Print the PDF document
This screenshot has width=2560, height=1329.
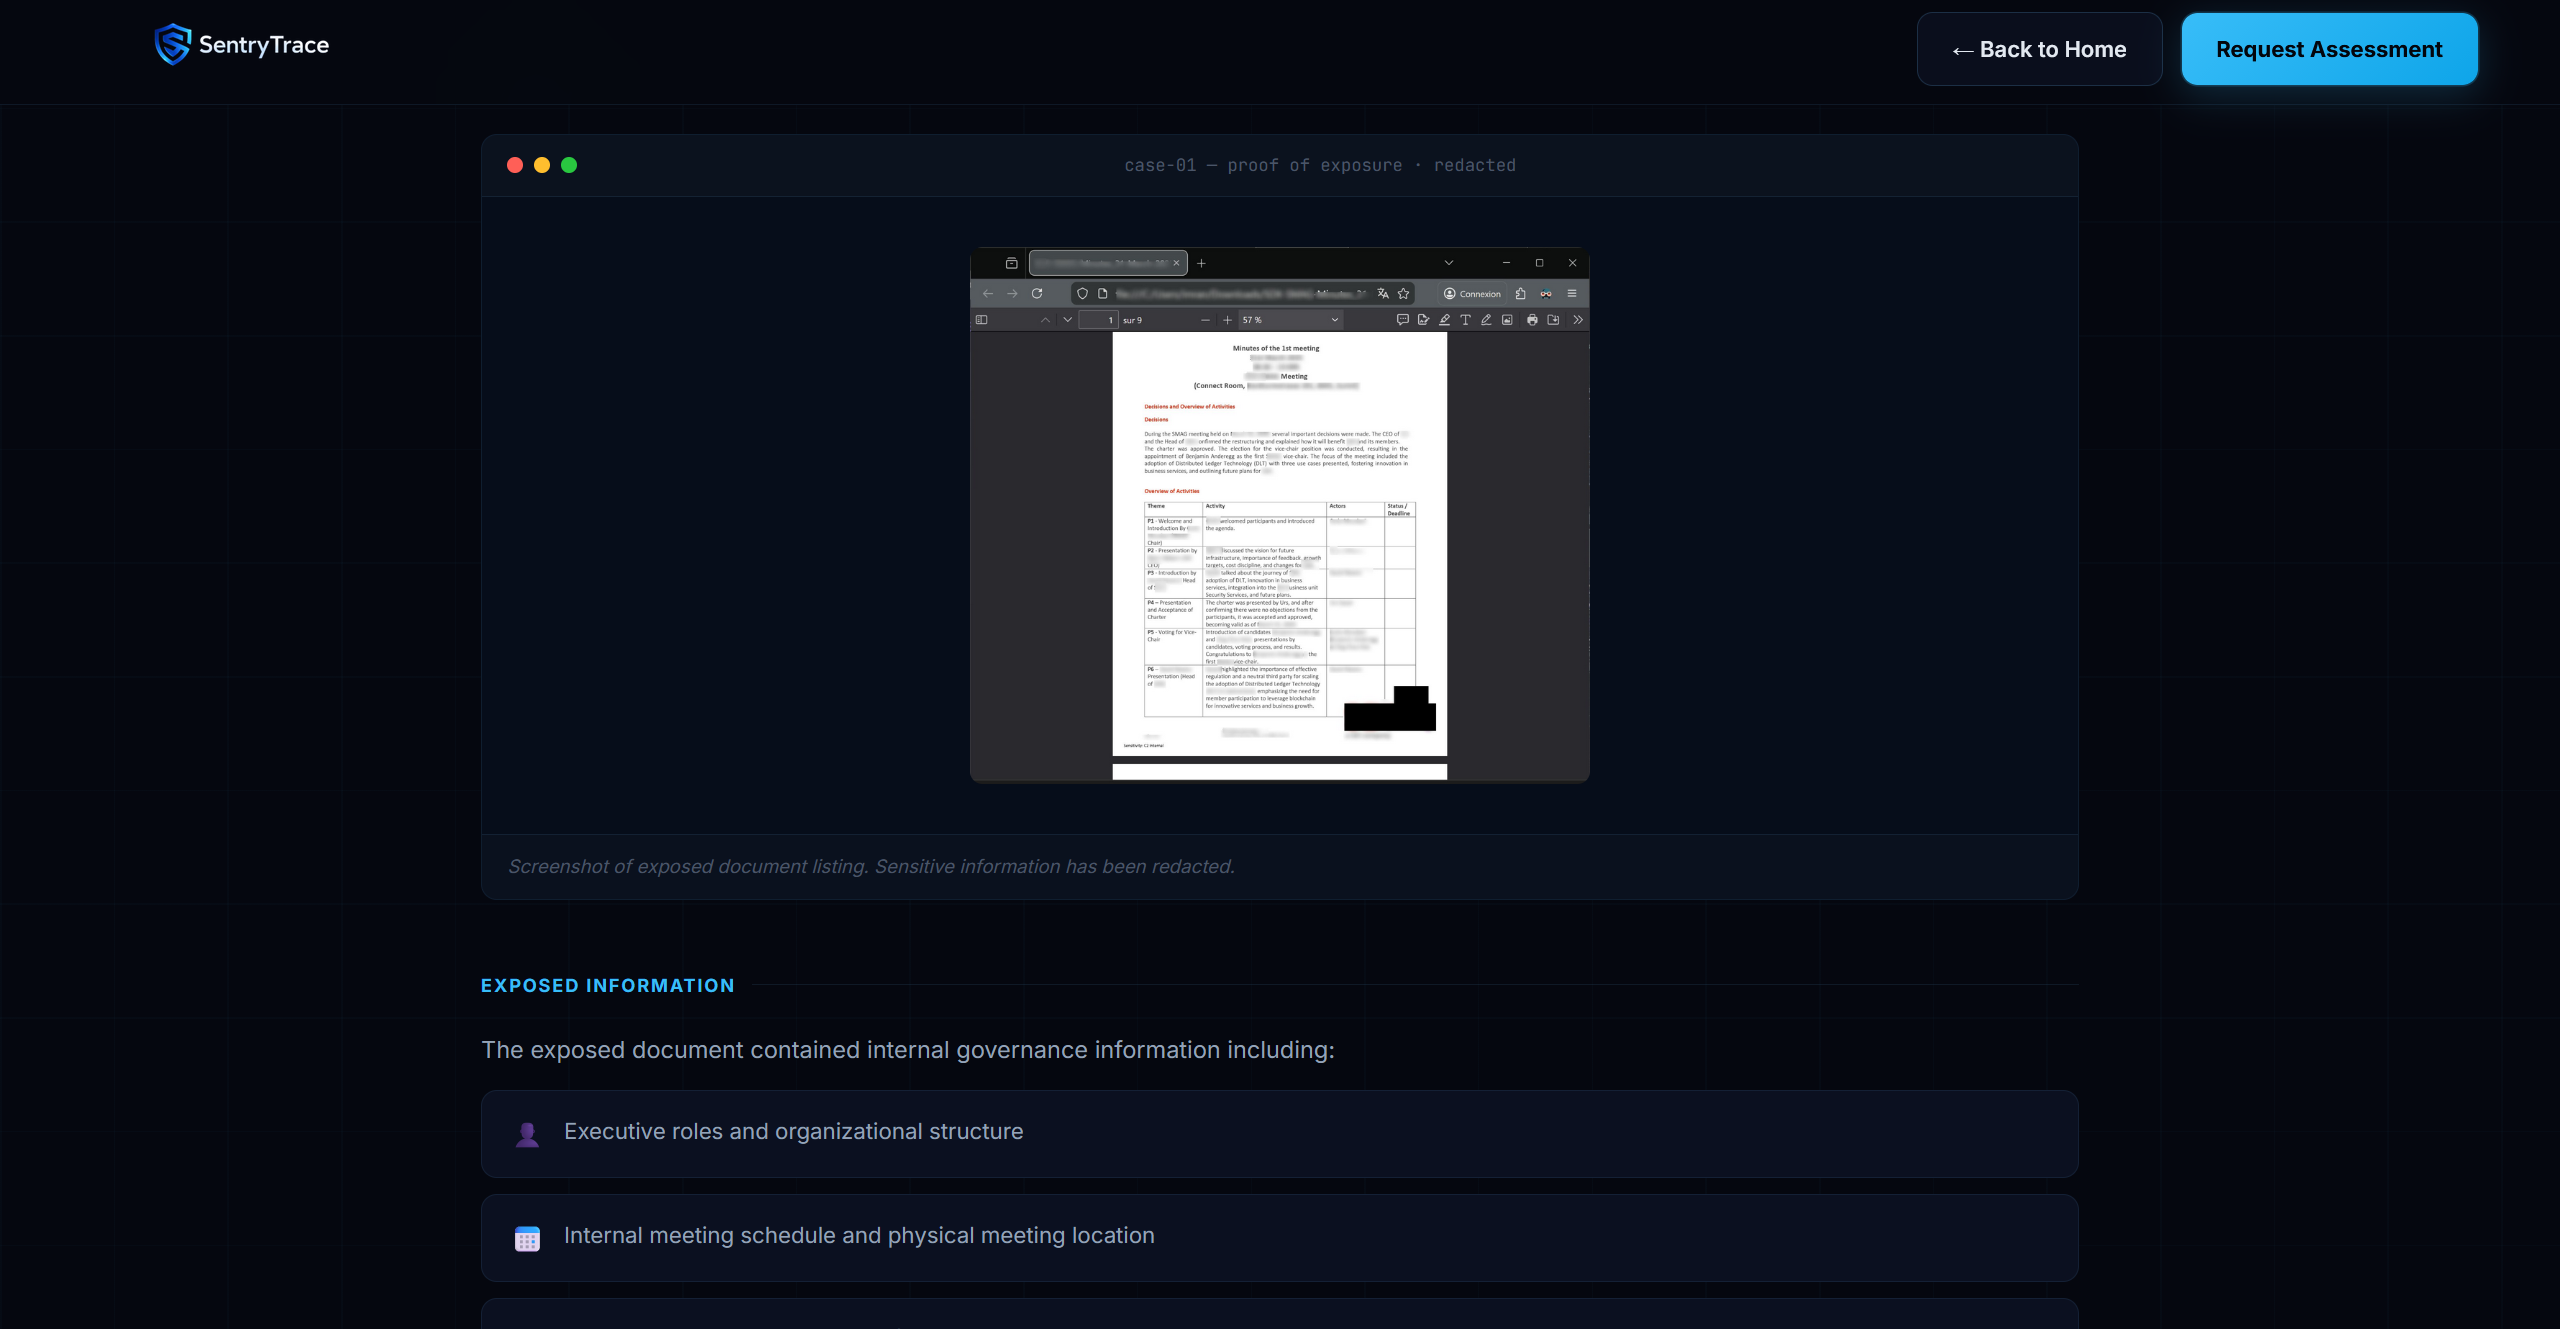[1530, 320]
